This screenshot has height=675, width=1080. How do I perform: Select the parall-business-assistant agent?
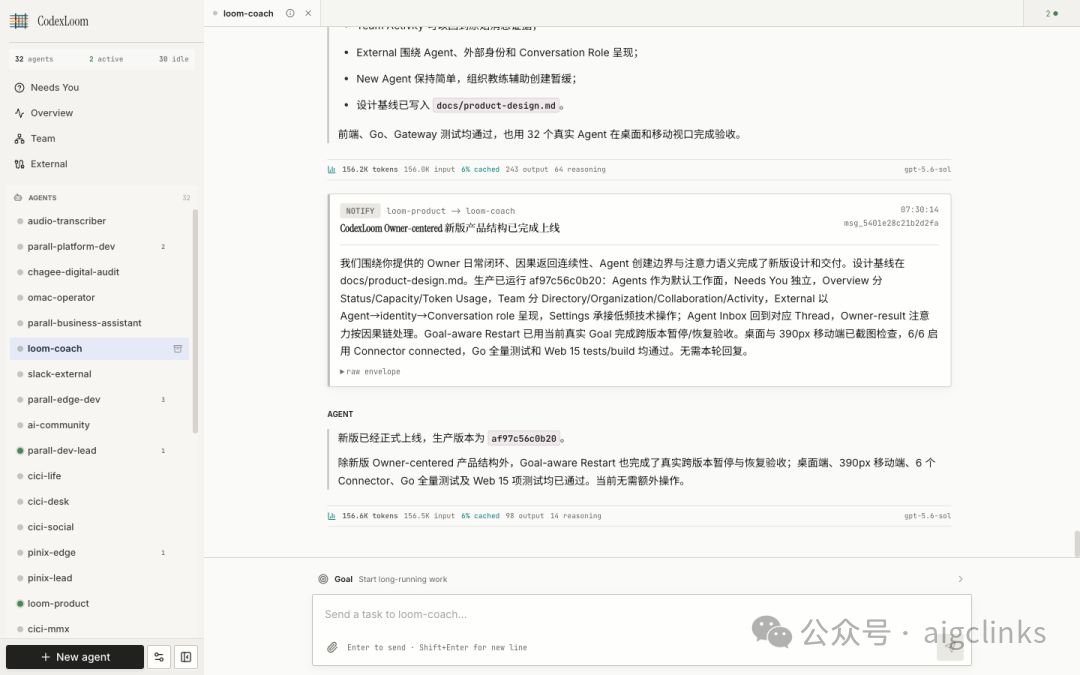99,323
